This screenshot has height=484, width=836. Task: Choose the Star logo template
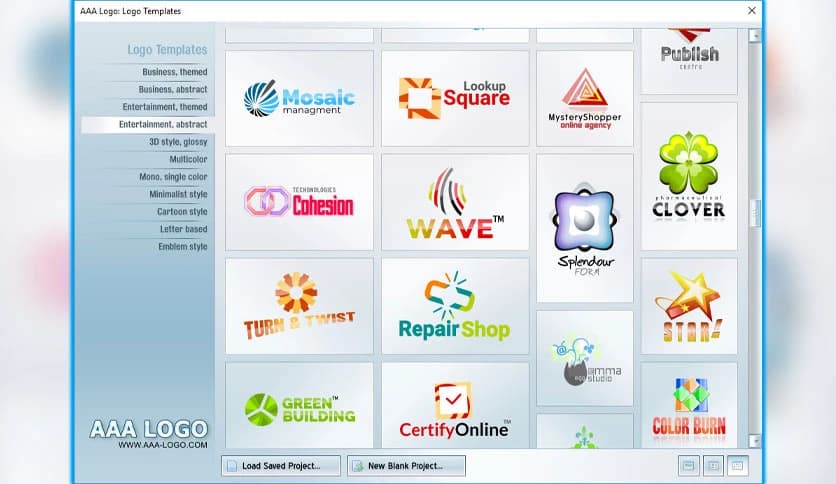[689, 306]
